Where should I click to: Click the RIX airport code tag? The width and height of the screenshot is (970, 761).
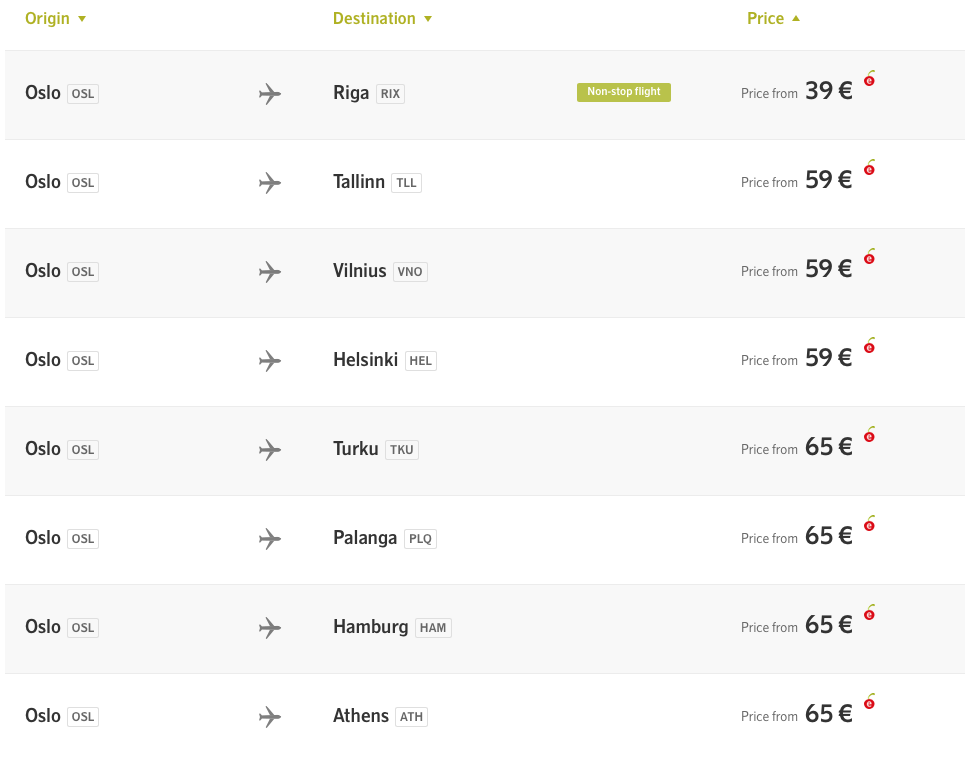[390, 94]
